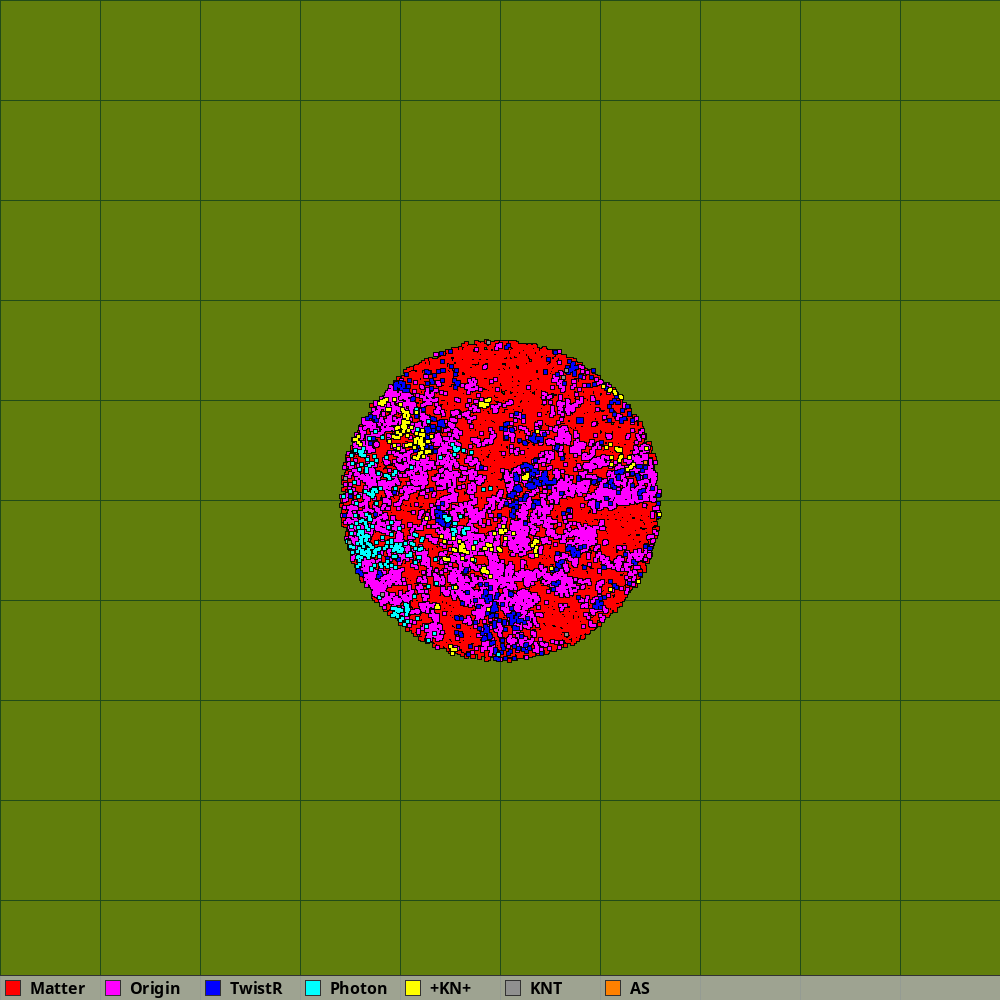Viewport: 1000px width, 1000px height.
Task: Select the Photon text label
Action: pyautogui.click(x=358, y=988)
